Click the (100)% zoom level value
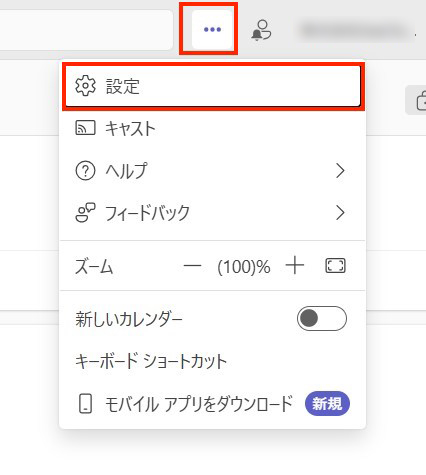The image size is (426, 475). tap(244, 267)
